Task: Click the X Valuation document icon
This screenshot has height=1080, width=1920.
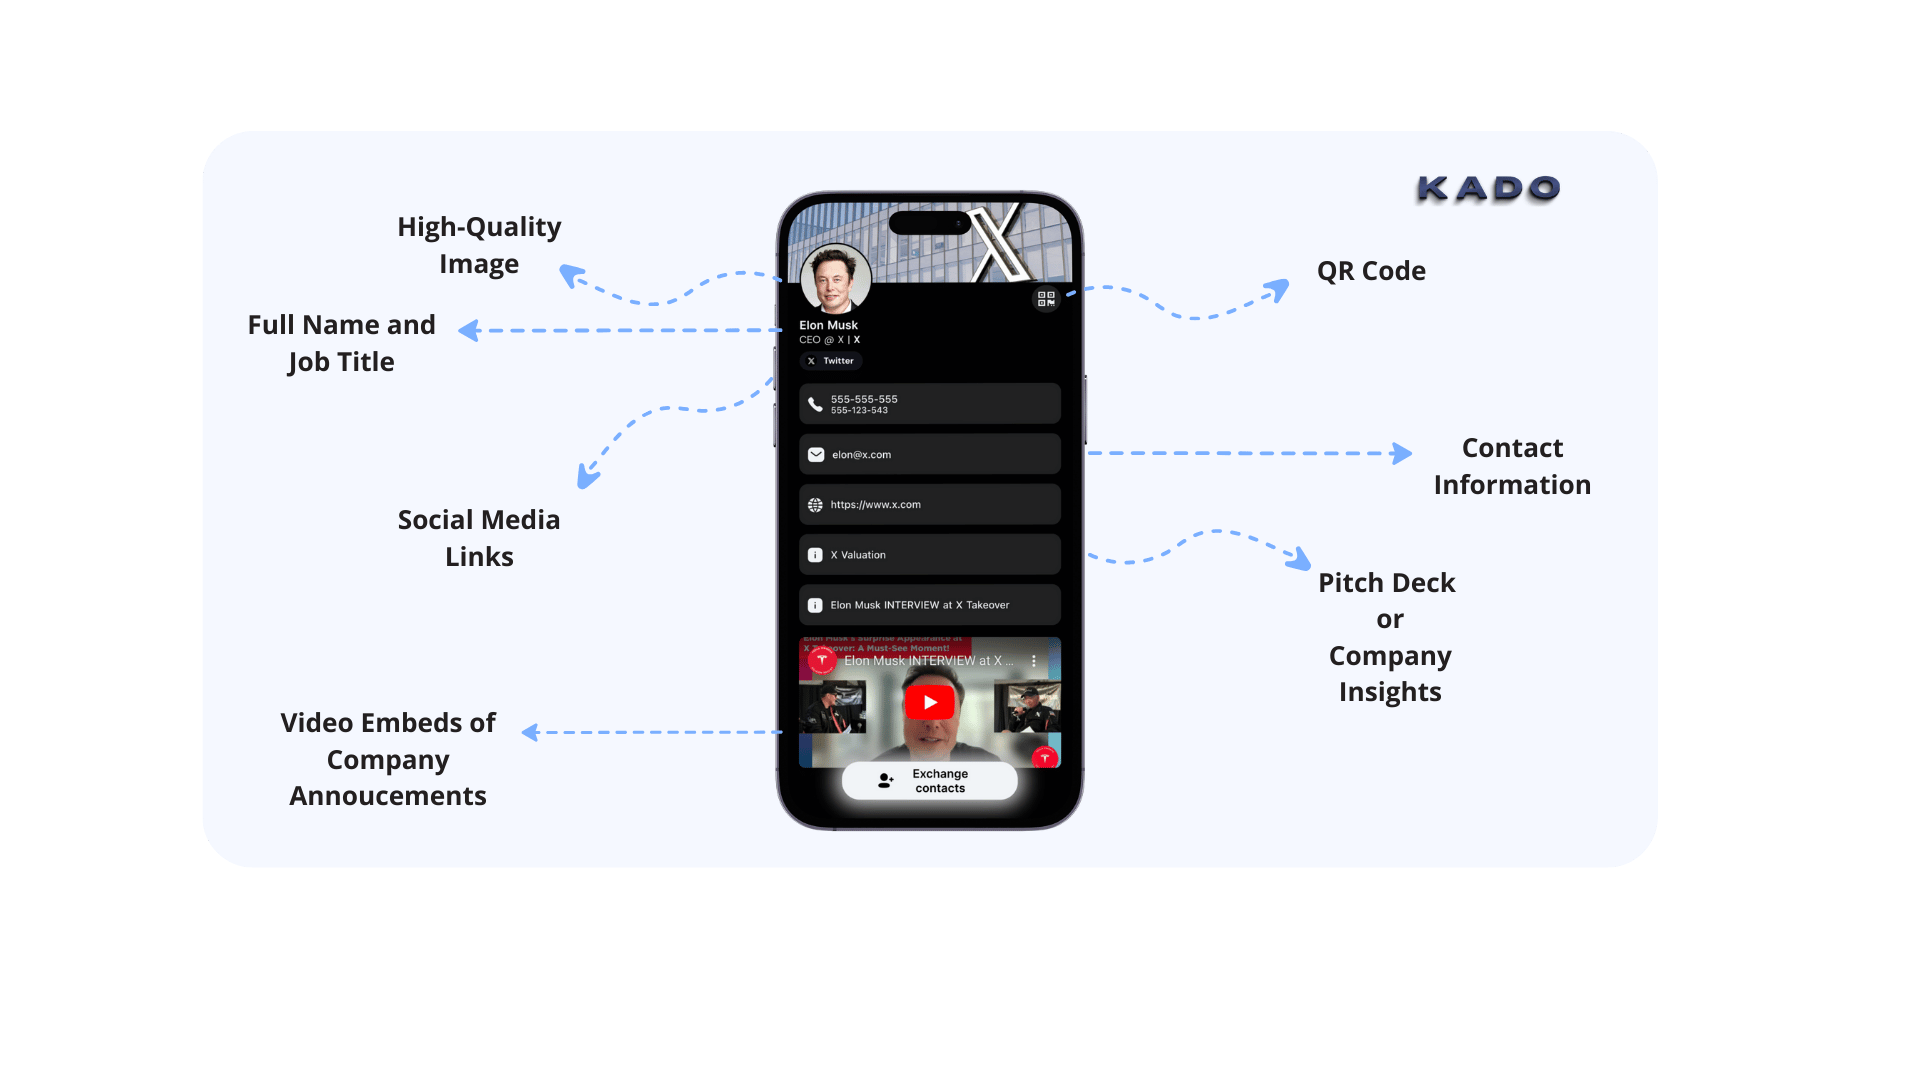Action: coord(814,554)
